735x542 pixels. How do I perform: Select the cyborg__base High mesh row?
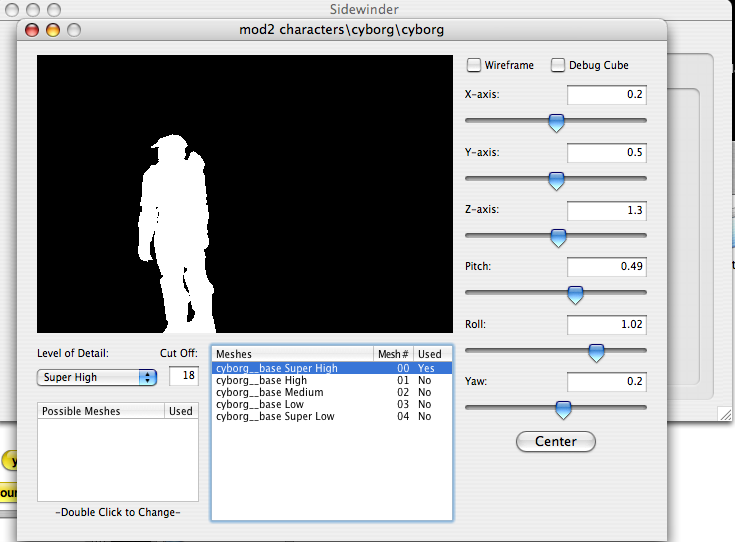(x=332, y=380)
